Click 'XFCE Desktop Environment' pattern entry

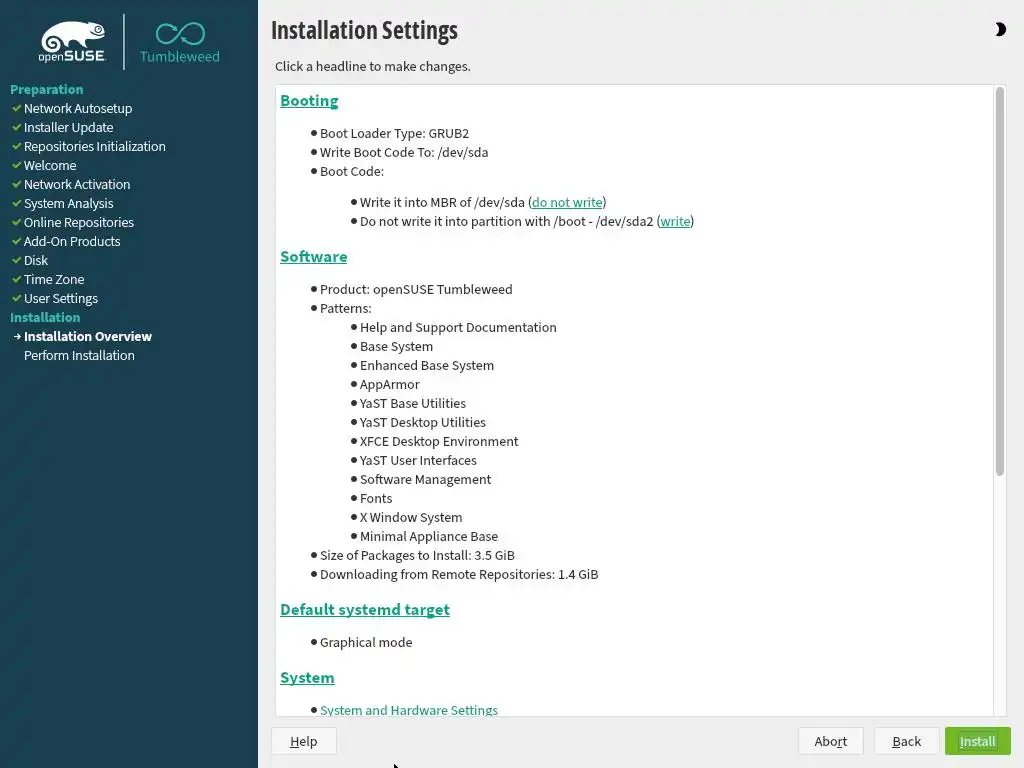(439, 441)
